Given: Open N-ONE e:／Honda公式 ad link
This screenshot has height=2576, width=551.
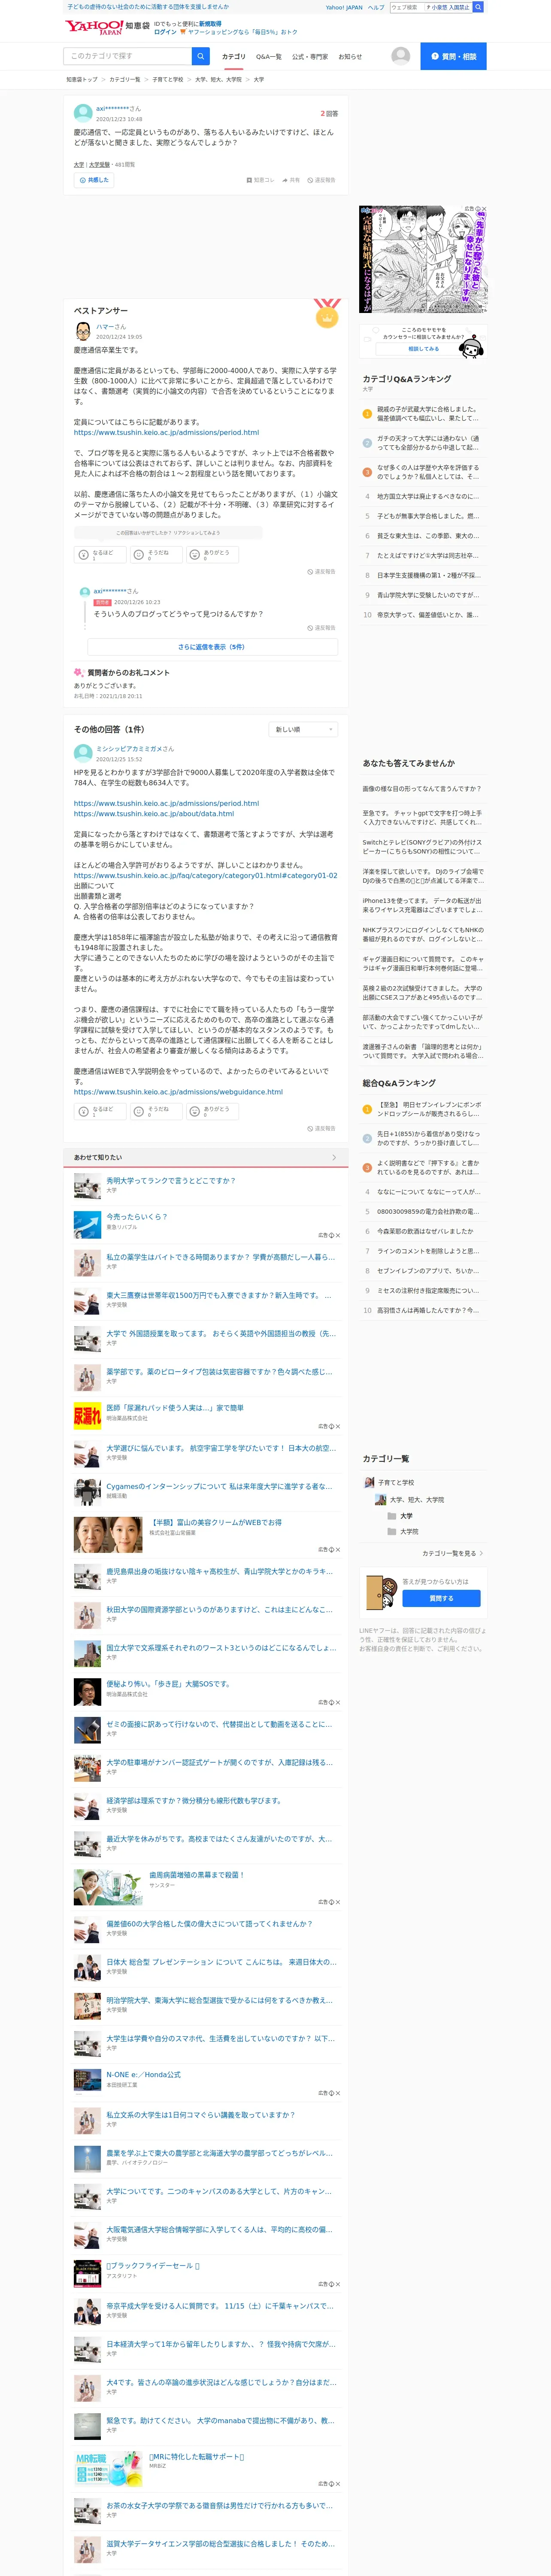Looking at the screenshot, I should tap(144, 2075).
